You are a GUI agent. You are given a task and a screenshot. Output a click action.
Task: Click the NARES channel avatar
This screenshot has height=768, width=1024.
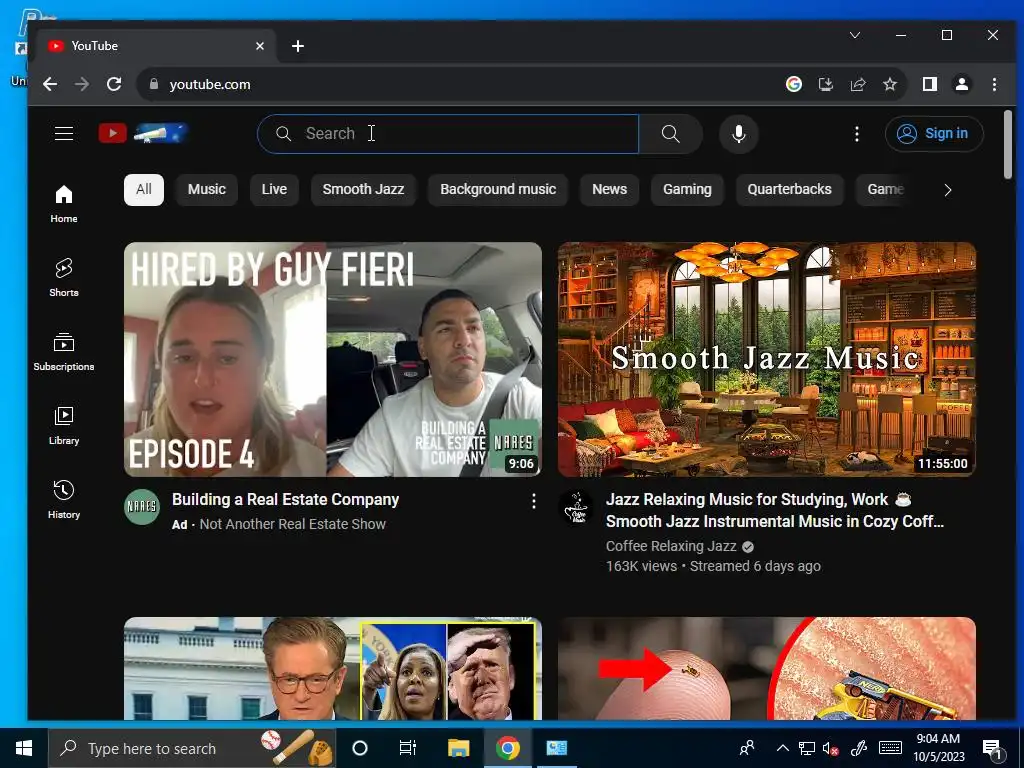point(142,507)
